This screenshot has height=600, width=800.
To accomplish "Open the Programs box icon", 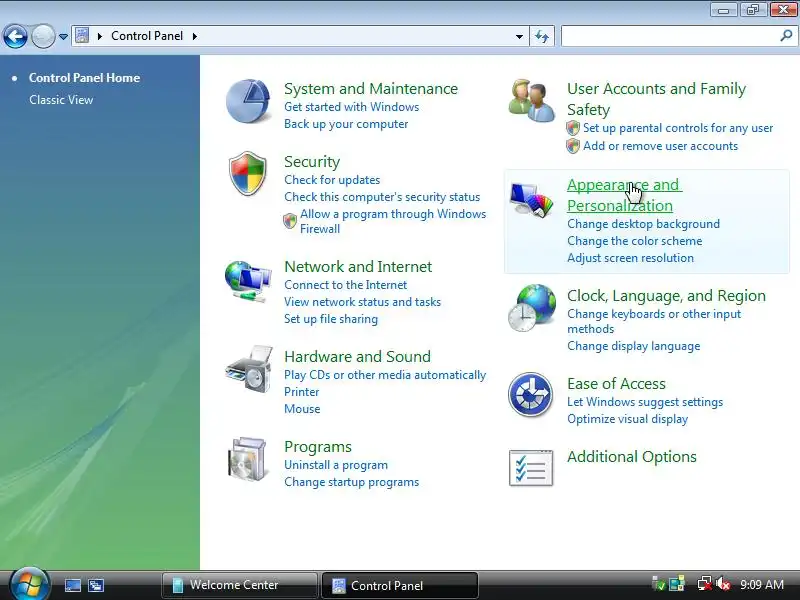I will (248, 459).
